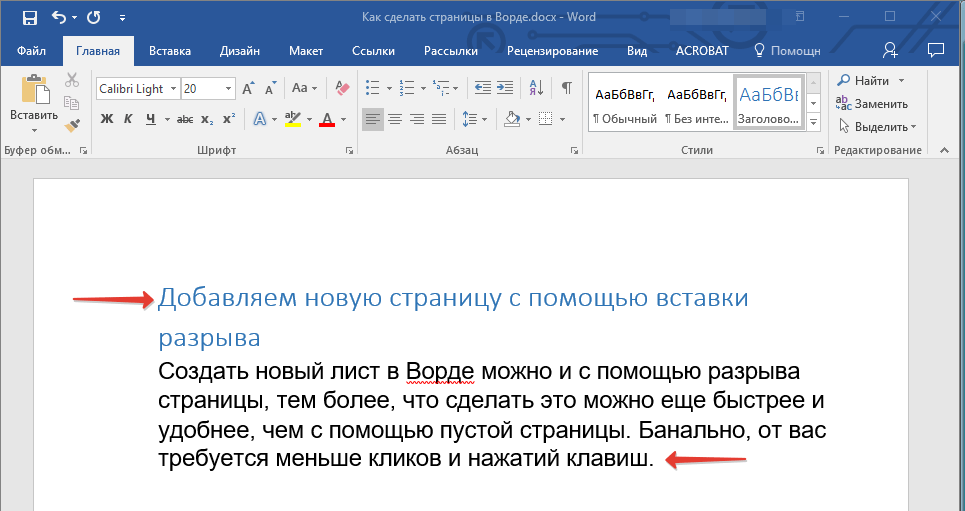Click the Cut scissors icon
Screen dimensions: 965x511
click(72, 81)
